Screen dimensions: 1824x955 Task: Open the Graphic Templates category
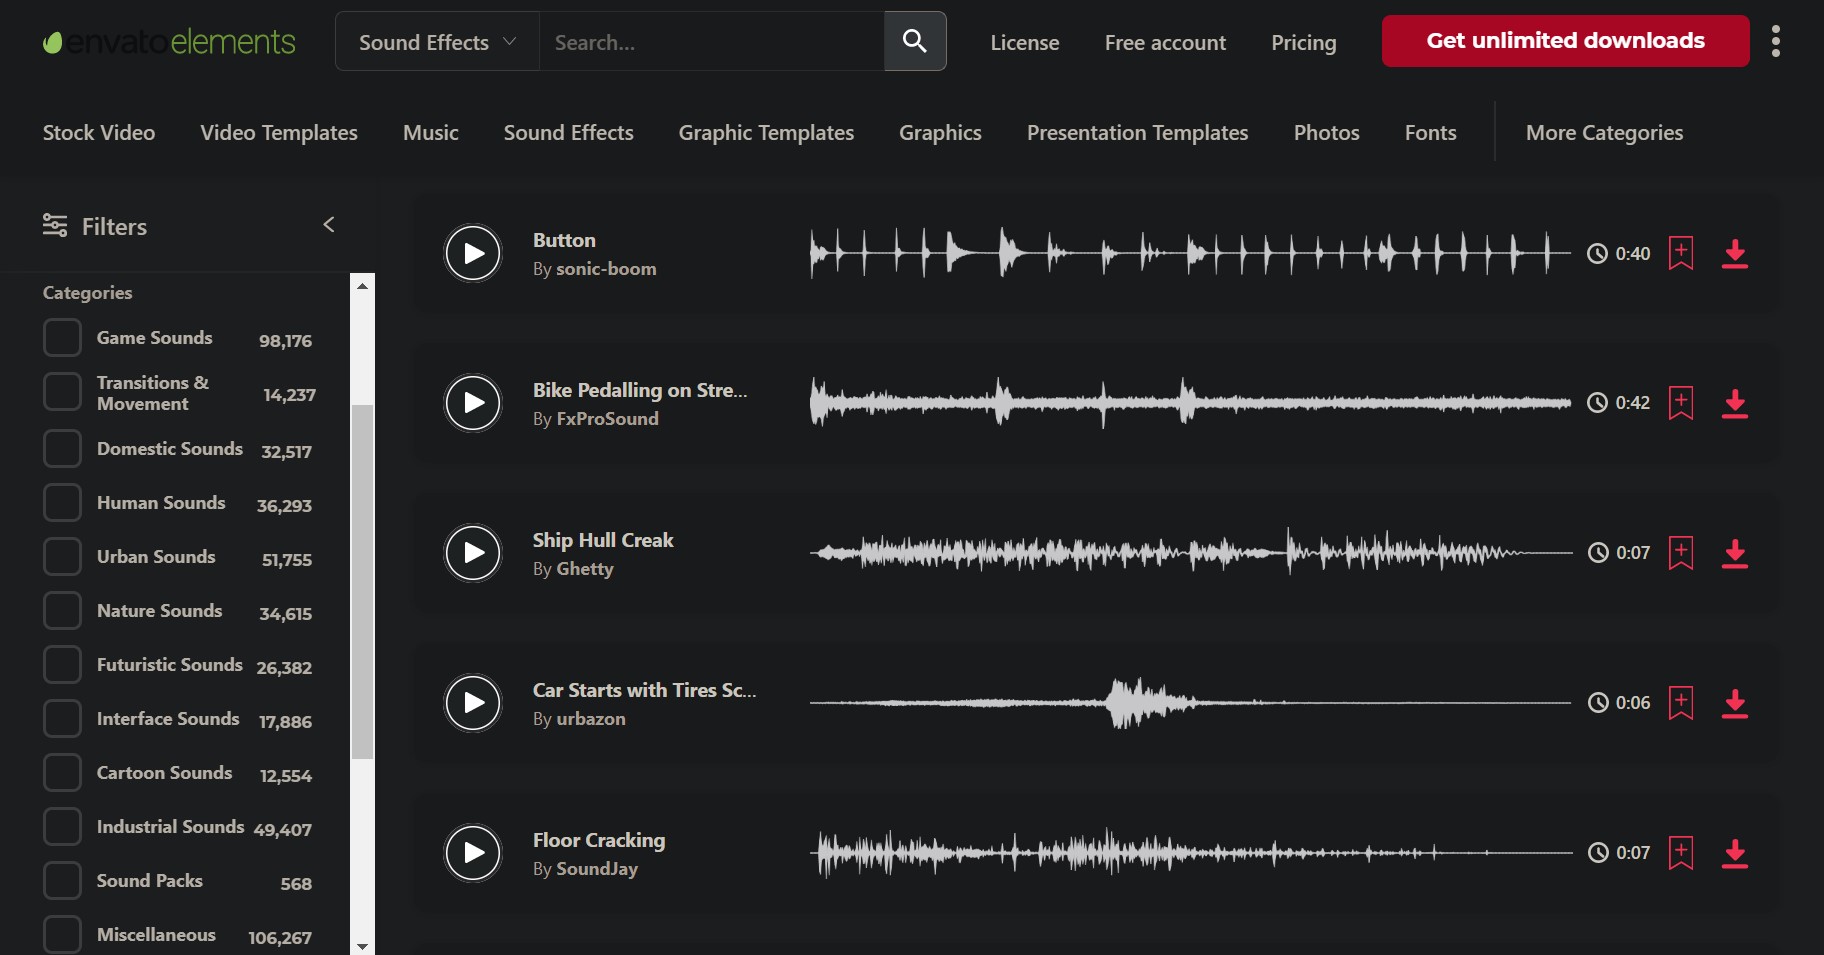point(766,133)
